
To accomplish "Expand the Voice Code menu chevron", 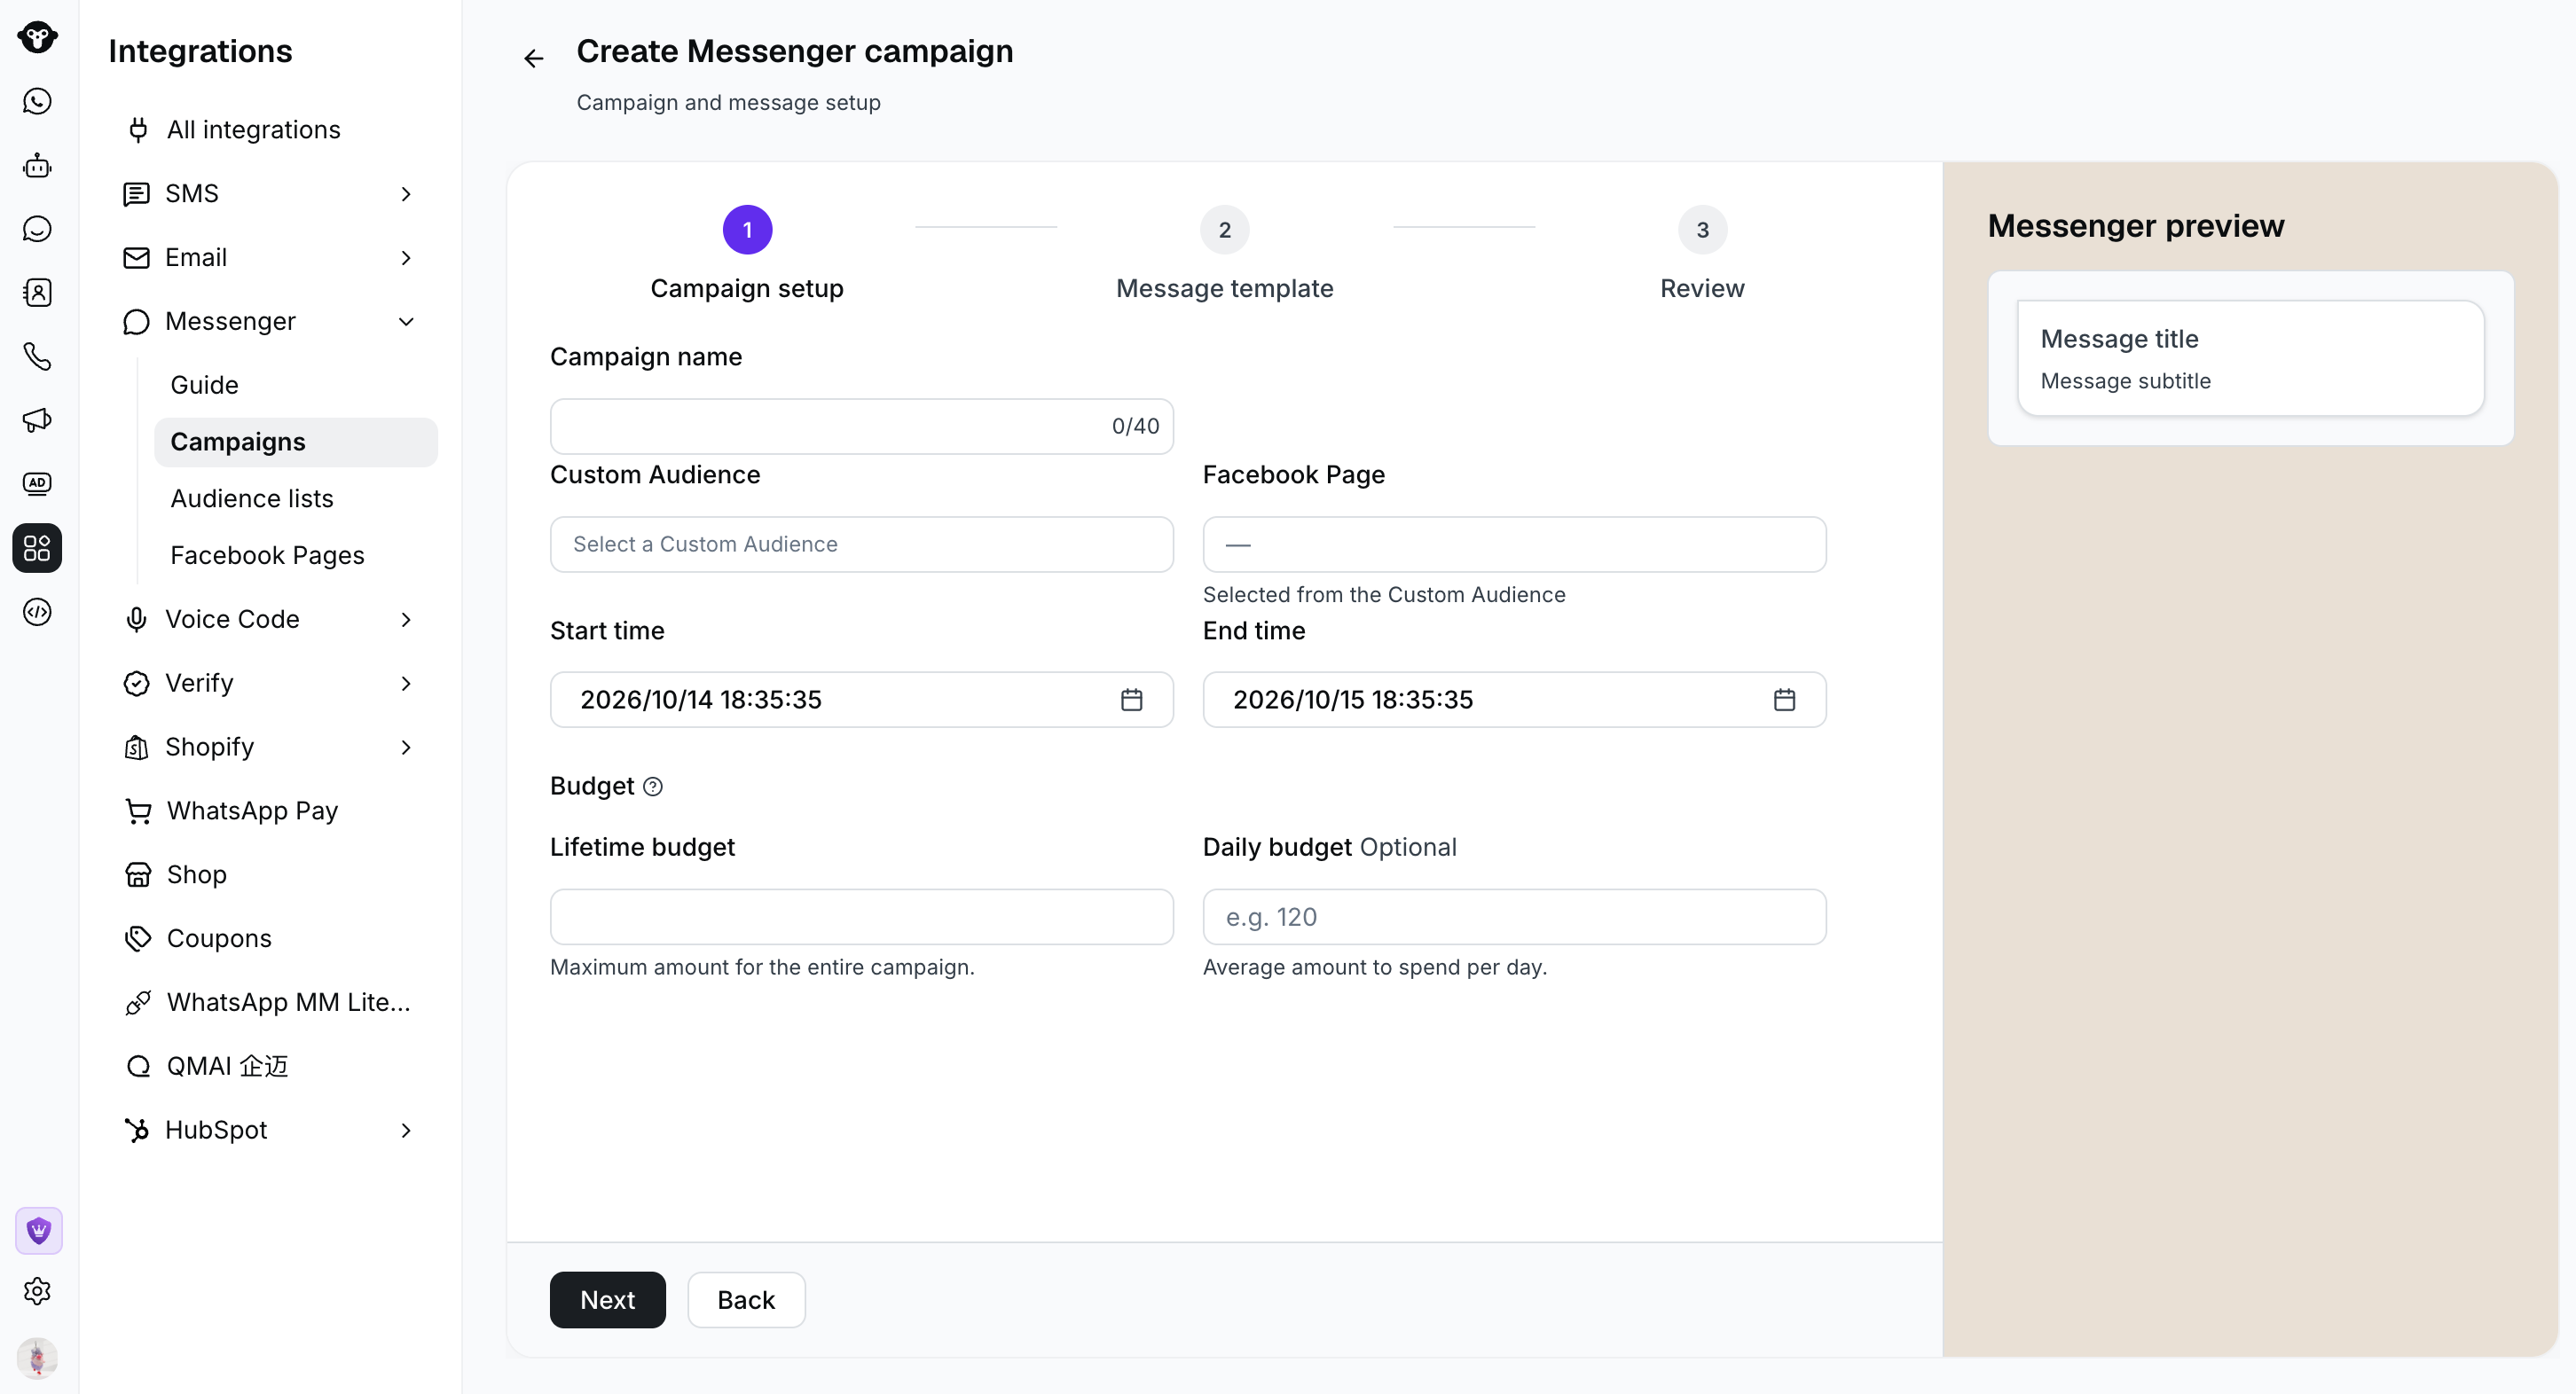I will pos(406,620).
